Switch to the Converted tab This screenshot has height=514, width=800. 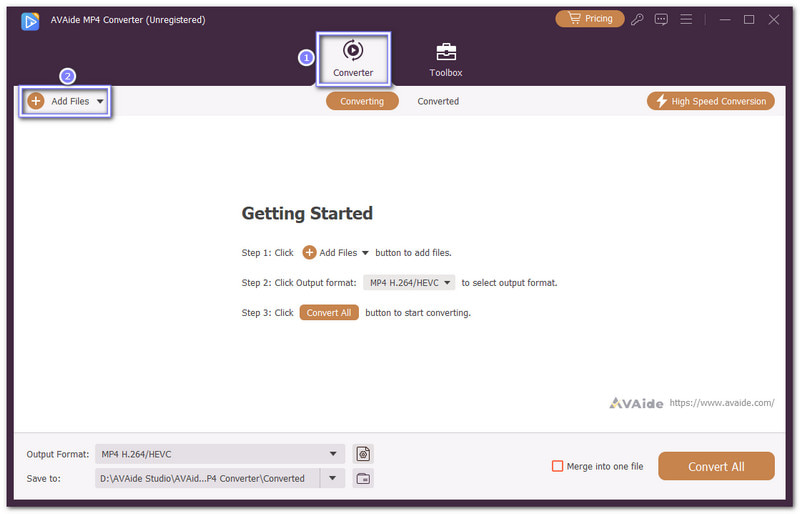[438, 101]
